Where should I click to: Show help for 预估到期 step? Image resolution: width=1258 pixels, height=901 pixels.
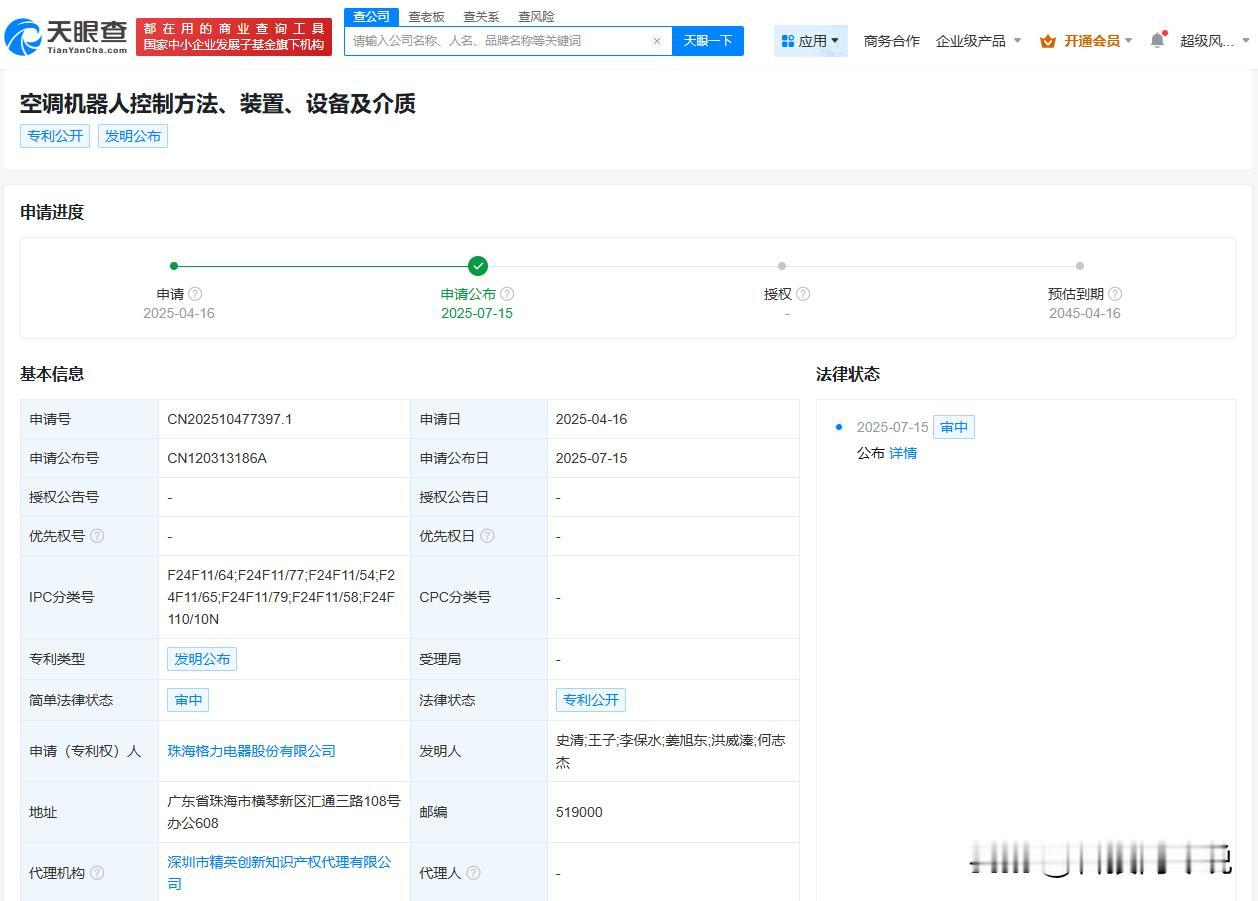point(1115,294)
